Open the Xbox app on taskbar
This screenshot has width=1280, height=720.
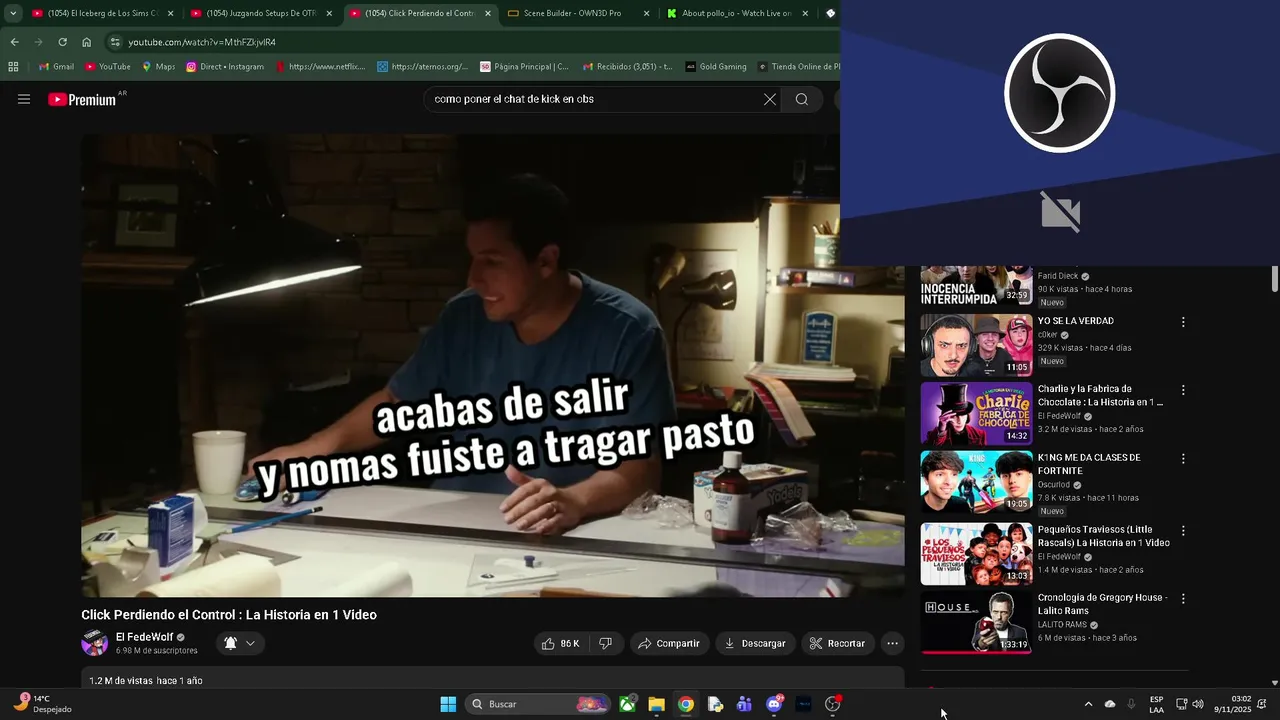point(627,704)
